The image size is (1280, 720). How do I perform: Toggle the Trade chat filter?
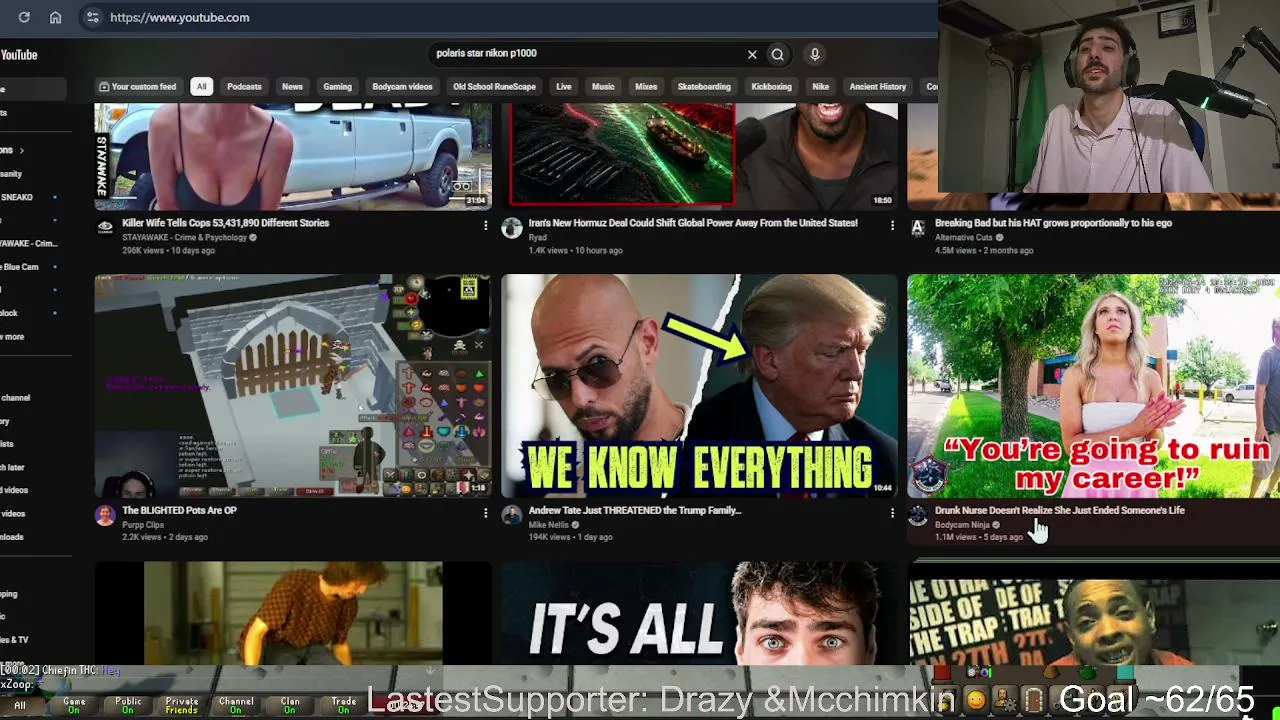pyautogui.click(x=344, y=705)
